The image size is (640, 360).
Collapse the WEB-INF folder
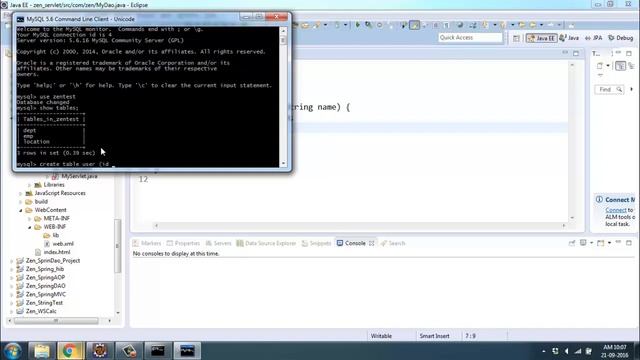tap(30, 227)
